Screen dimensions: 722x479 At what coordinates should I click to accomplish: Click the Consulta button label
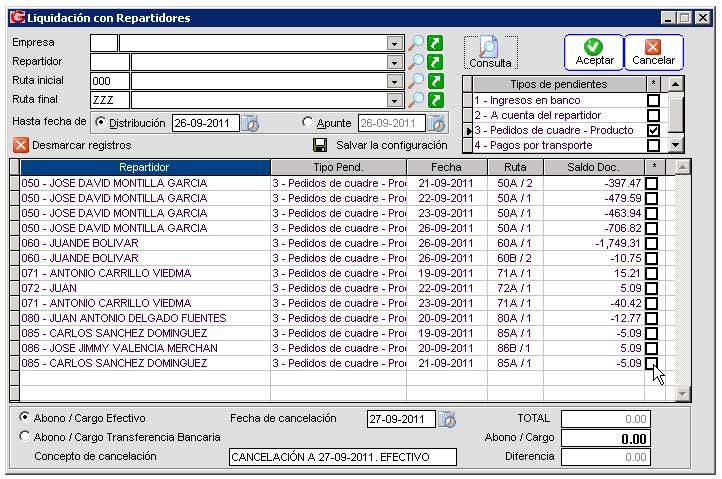click(490, 63)
